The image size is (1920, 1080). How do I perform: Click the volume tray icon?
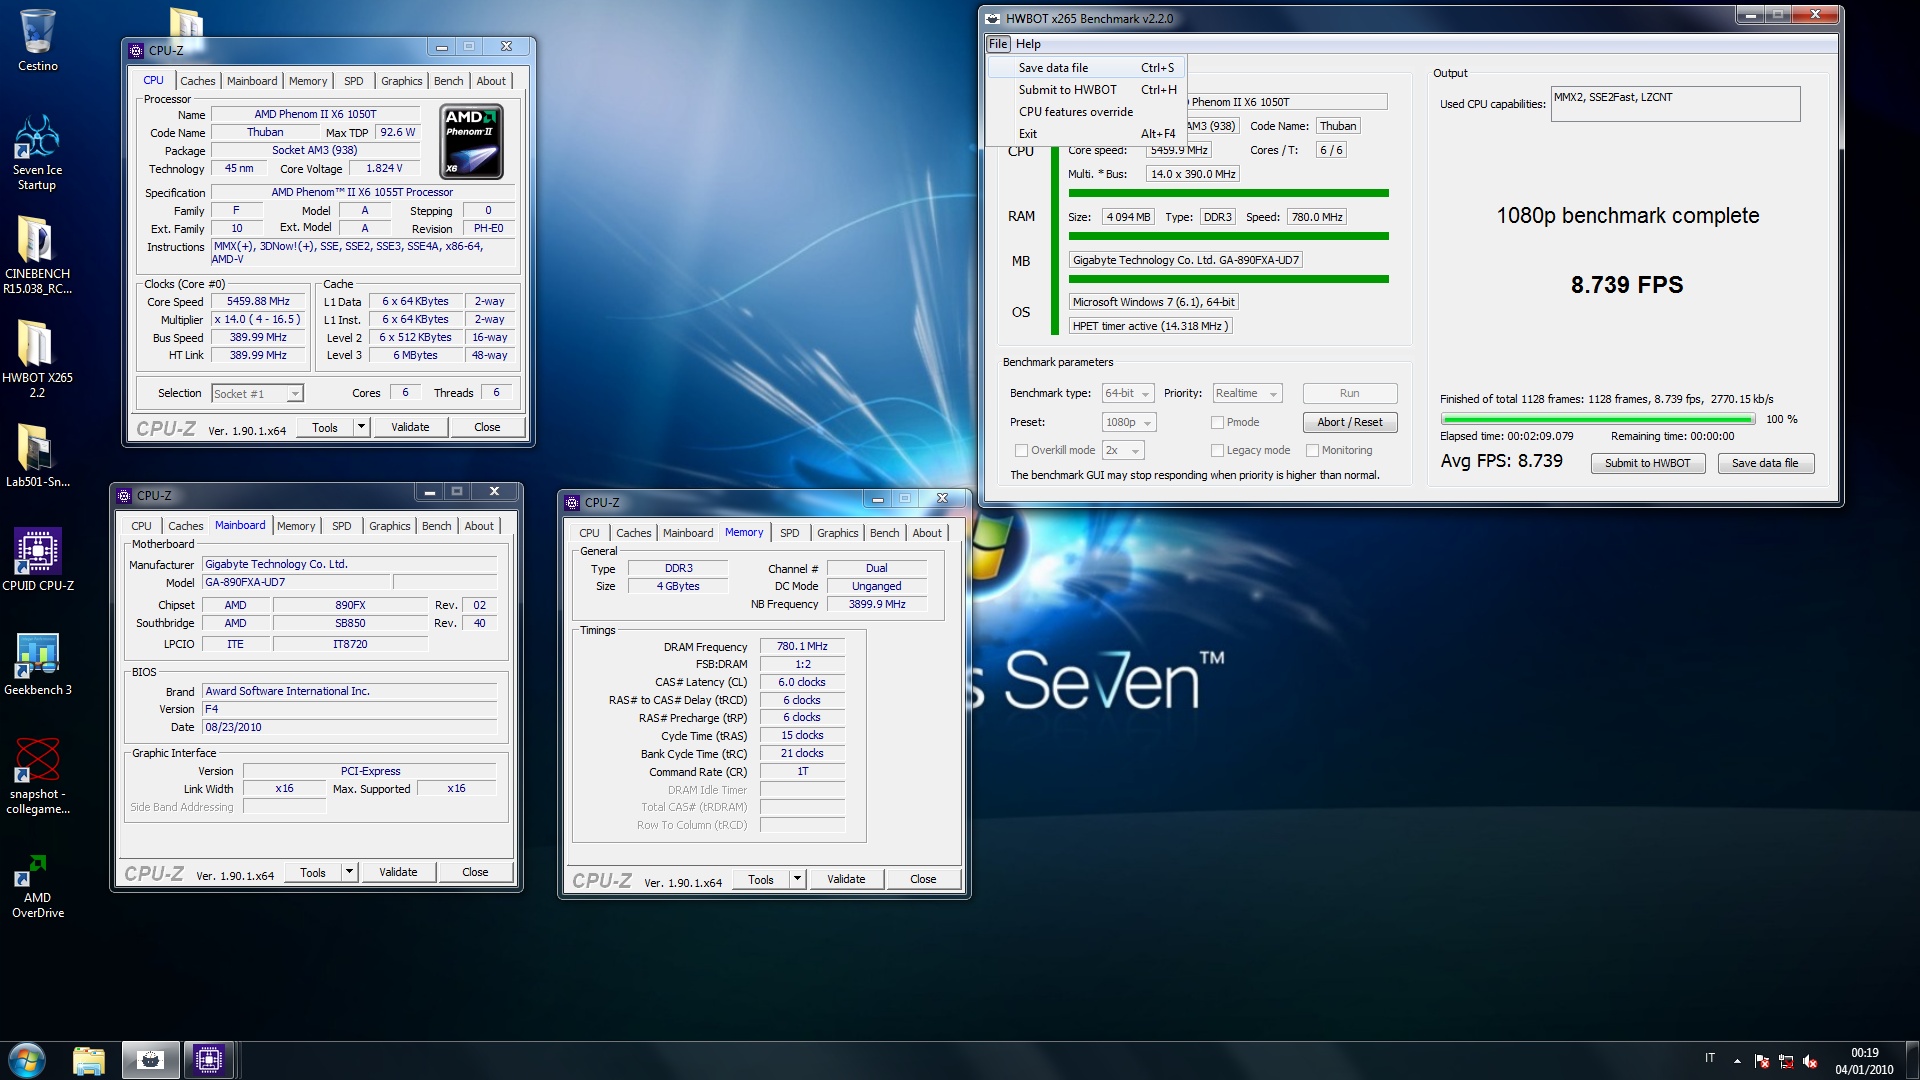[1809, 1061]
